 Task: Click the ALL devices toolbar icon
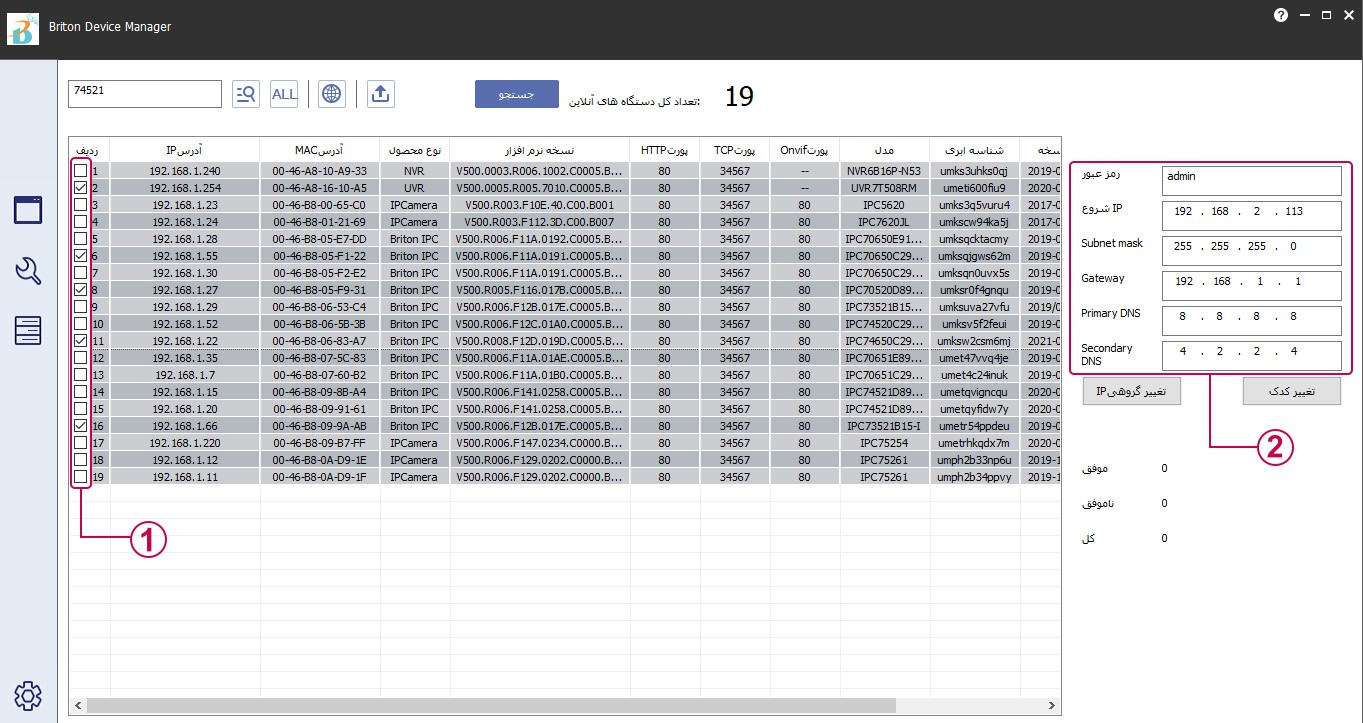pyautogui.click(x=284, y=94)
